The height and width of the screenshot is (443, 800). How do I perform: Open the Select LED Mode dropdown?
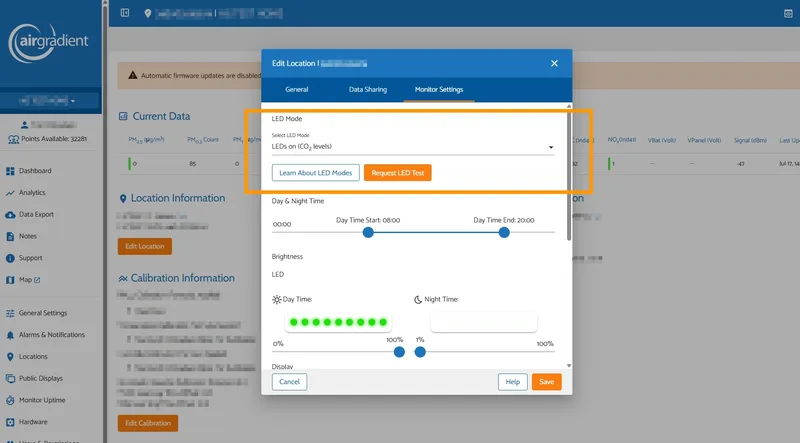[x=413, y=146]
